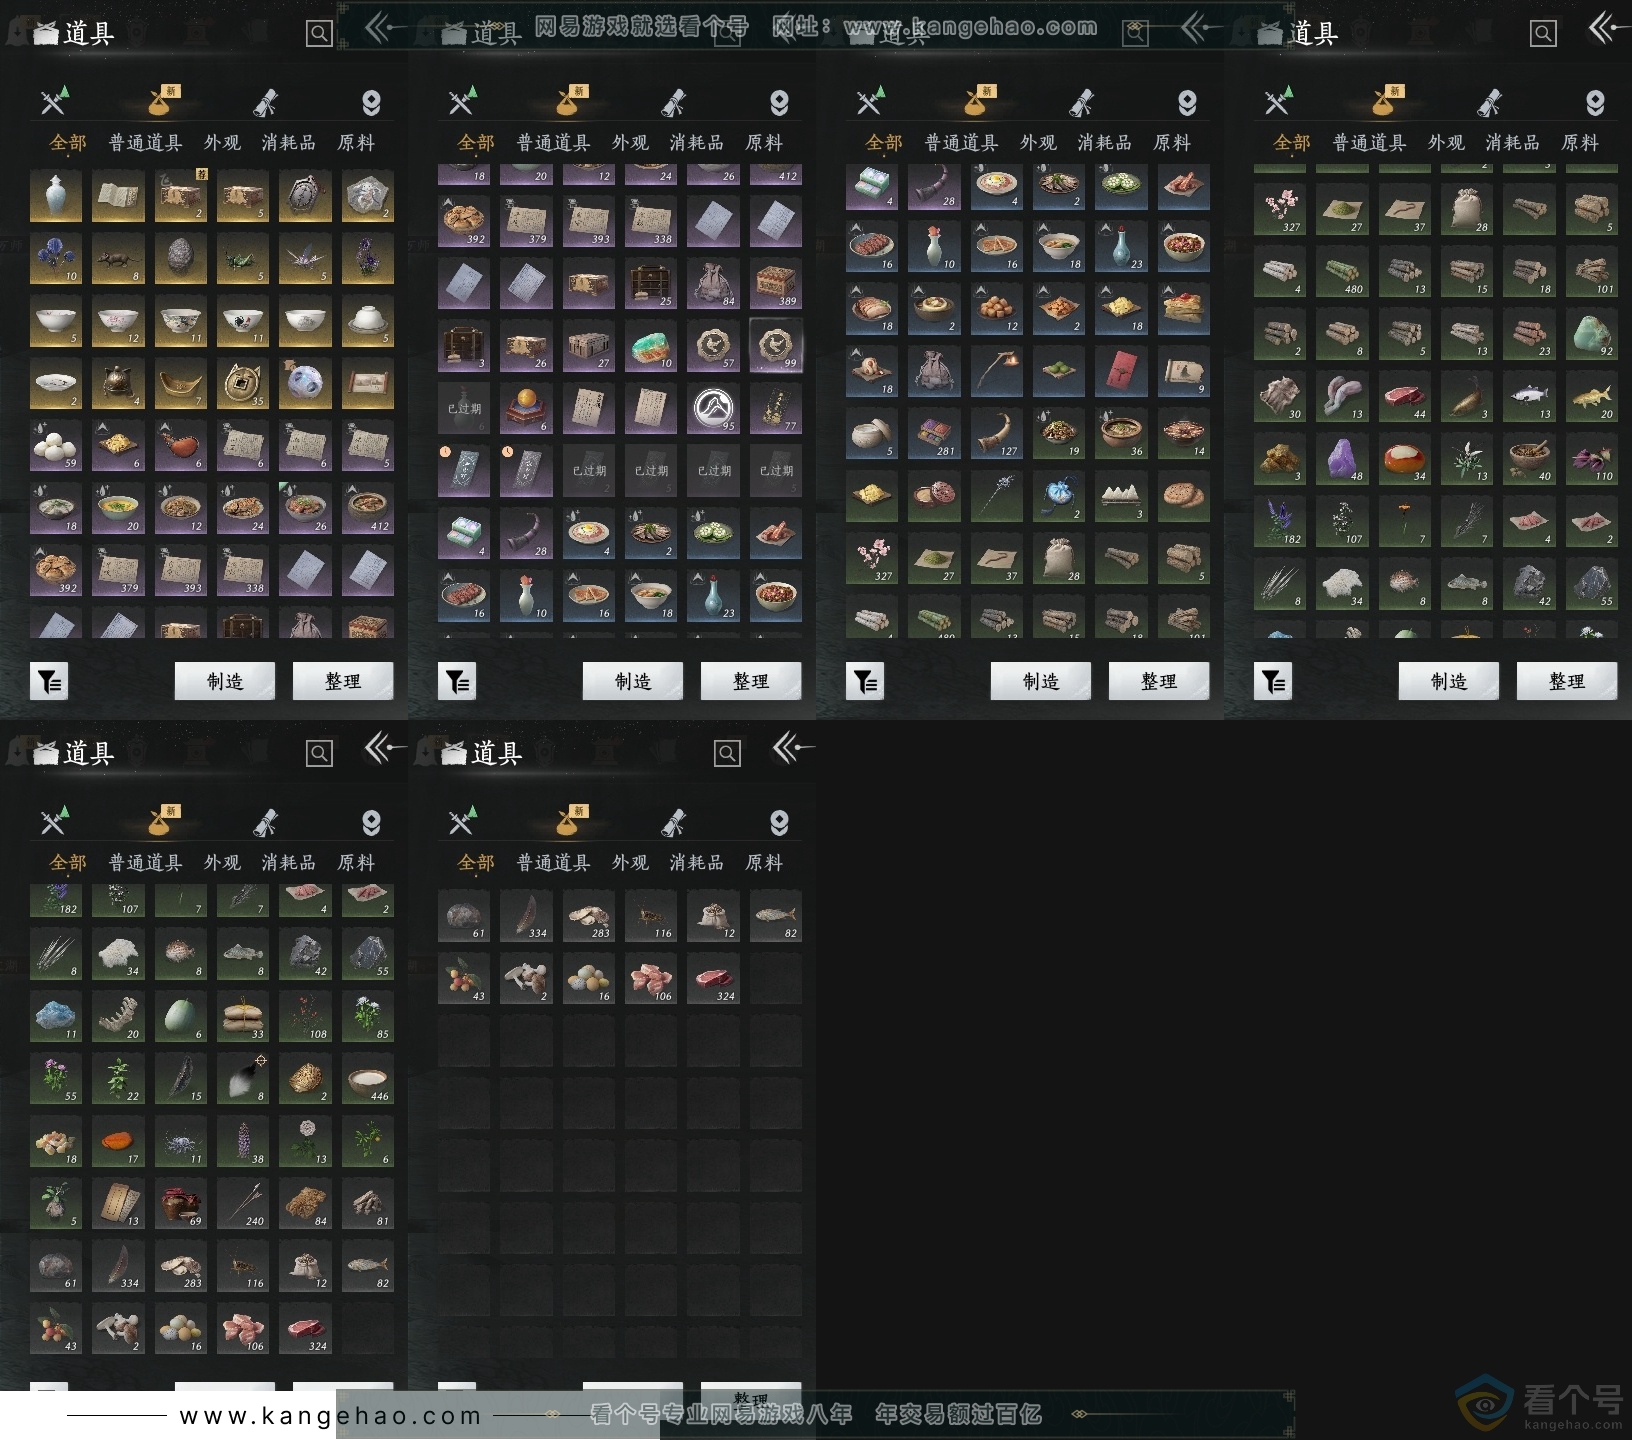Switch to 外观 tab in second top panel
Screen dimensions: 1632x1440
[630, 143]
